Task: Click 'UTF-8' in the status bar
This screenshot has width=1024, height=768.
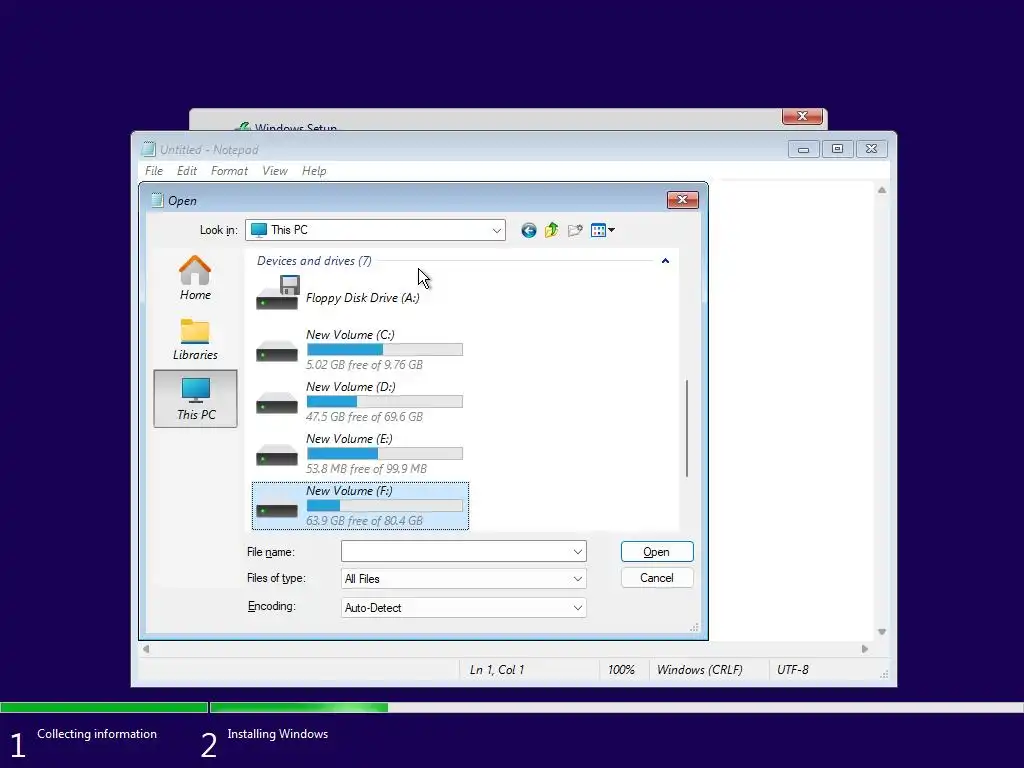Action: pyautogui.click(x=793, y=670)
